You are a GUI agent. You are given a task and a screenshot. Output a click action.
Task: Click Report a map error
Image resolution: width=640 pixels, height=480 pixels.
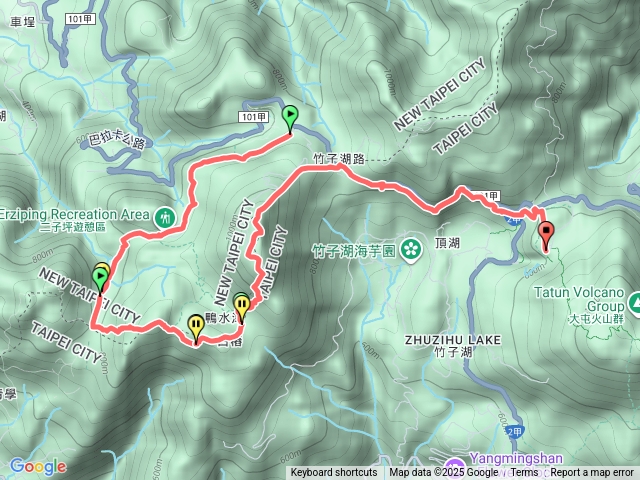591,473
